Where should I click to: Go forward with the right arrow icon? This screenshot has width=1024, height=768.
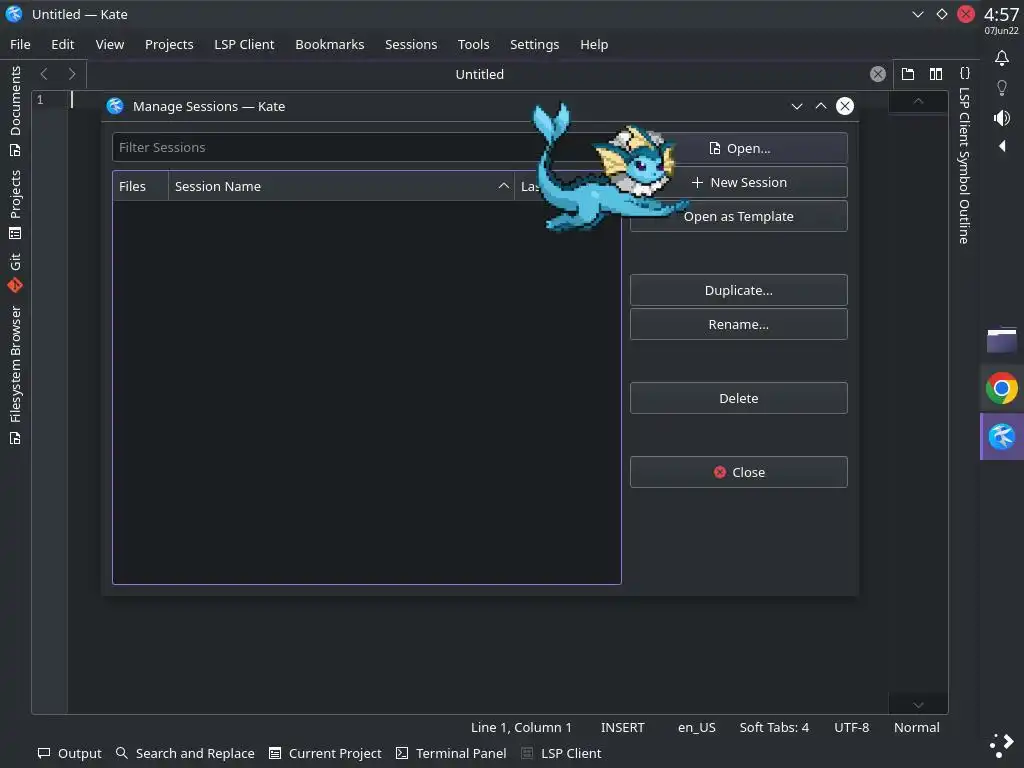72,74
